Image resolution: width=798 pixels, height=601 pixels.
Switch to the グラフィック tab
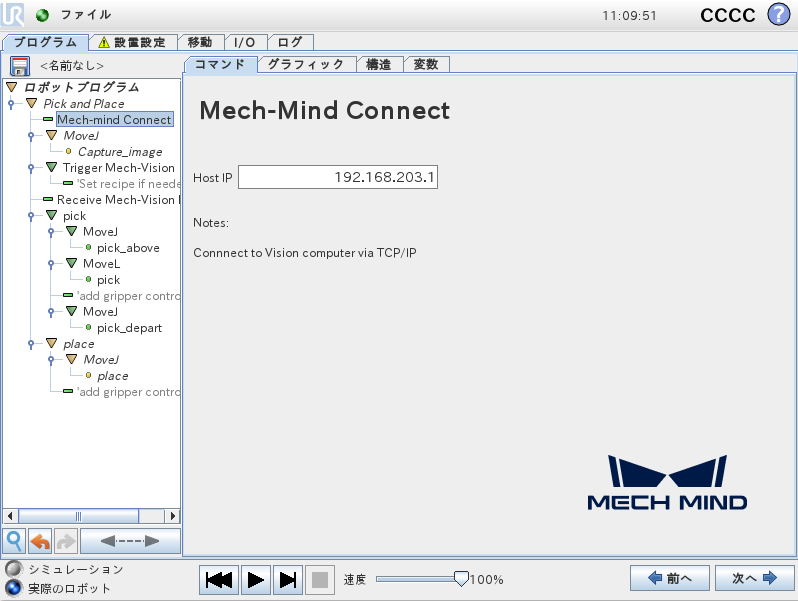306,65
